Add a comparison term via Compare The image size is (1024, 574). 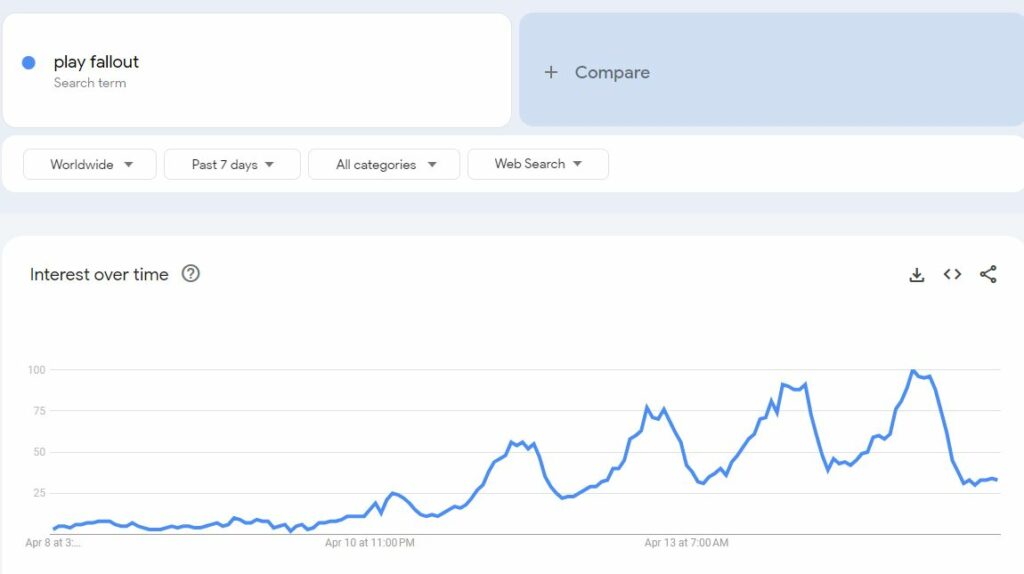coord(771,70)
